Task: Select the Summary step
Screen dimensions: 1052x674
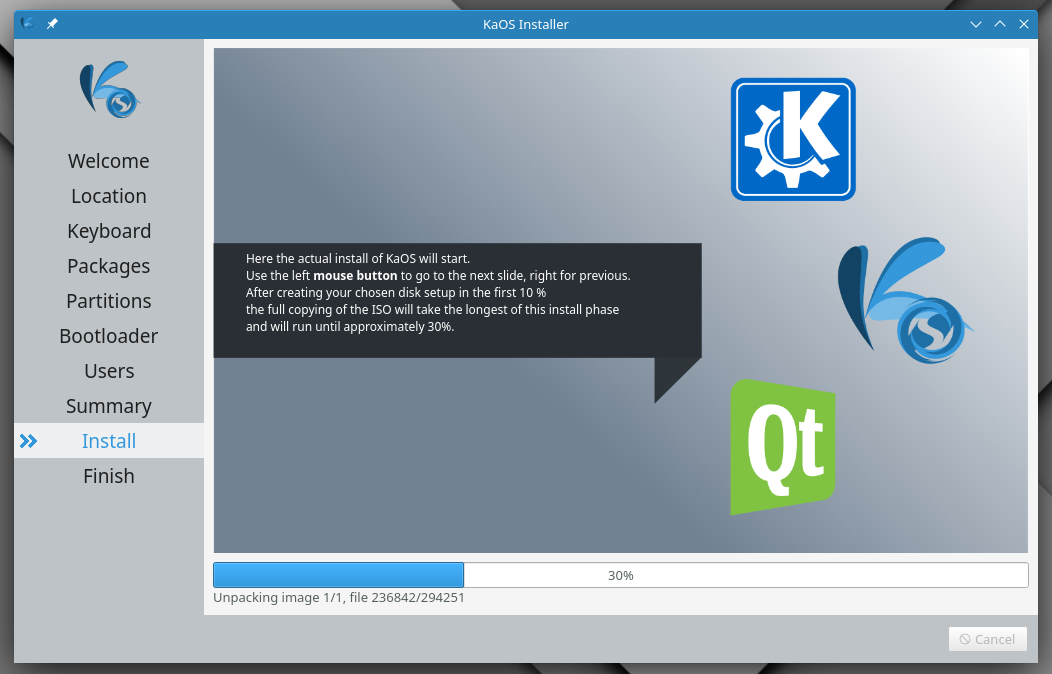Action: coord(109,406)
